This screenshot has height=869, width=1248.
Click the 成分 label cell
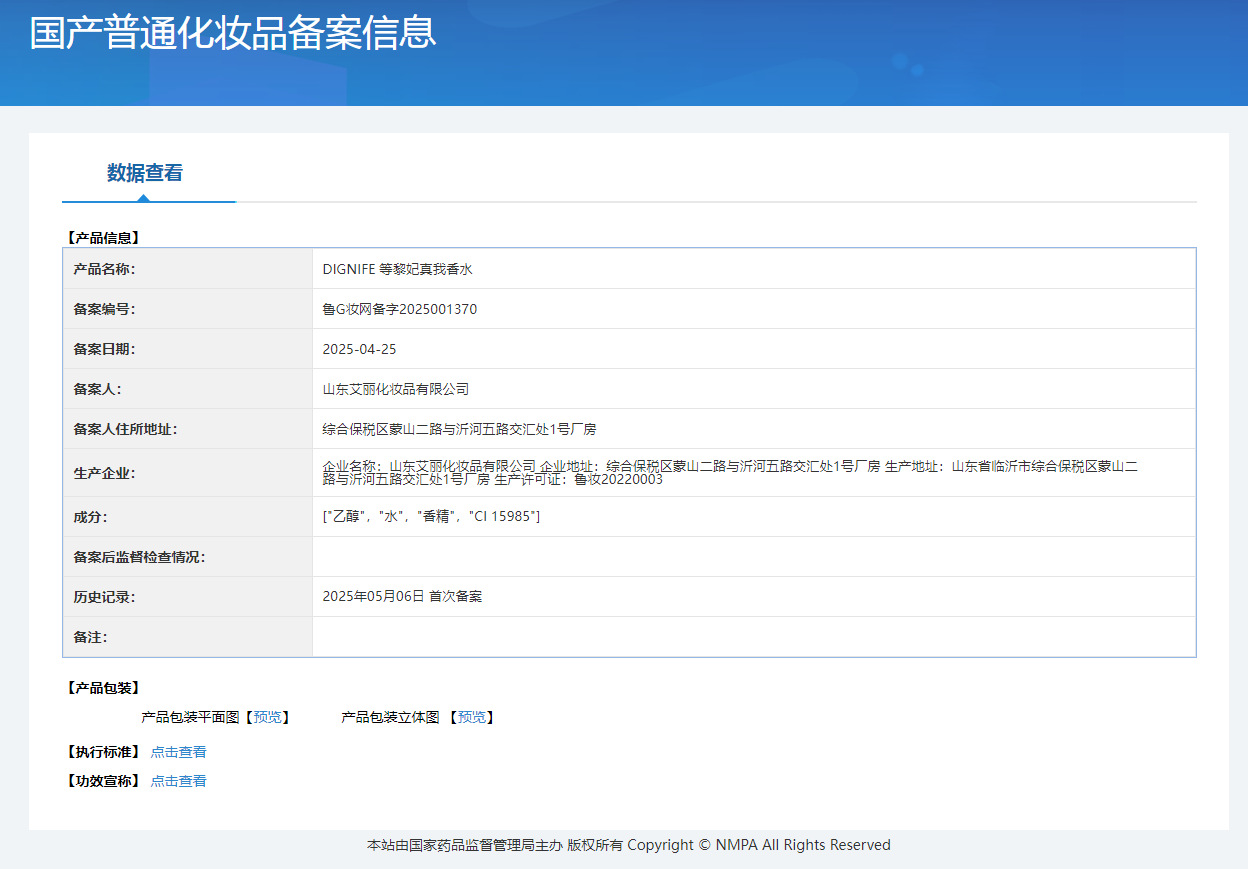click(x=188, y=517)
